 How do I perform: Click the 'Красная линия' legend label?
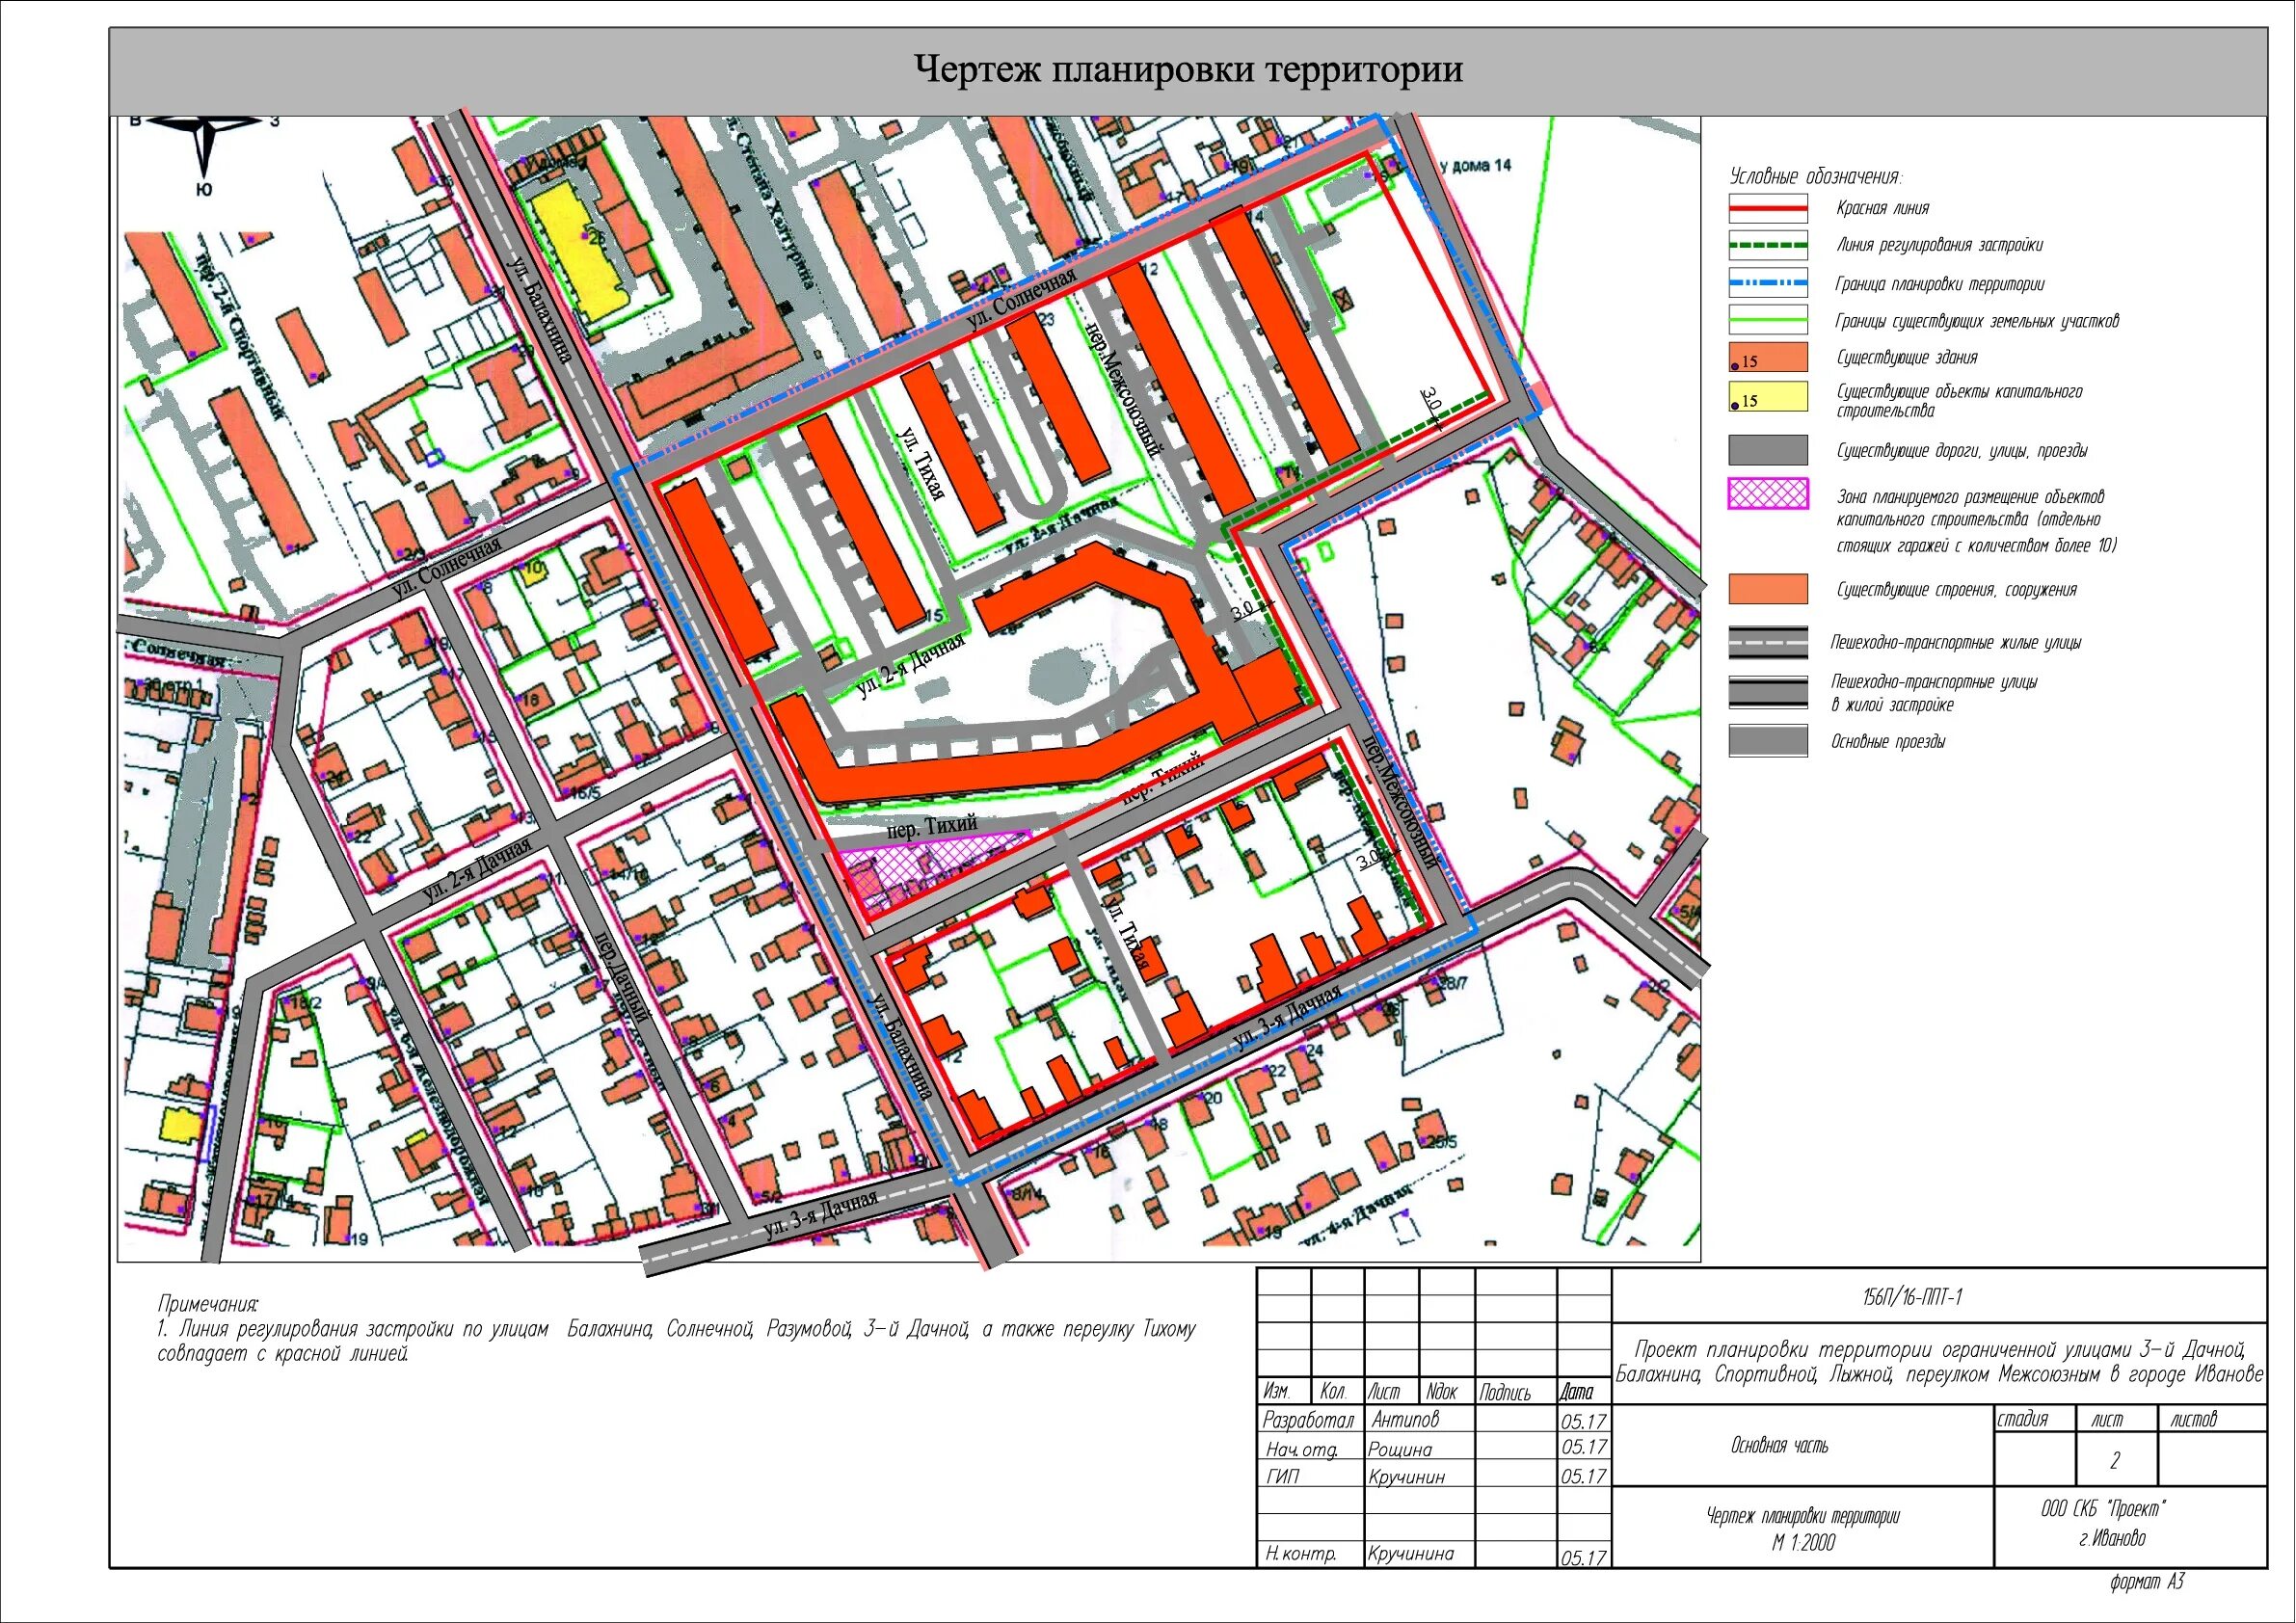[1883, 208]
